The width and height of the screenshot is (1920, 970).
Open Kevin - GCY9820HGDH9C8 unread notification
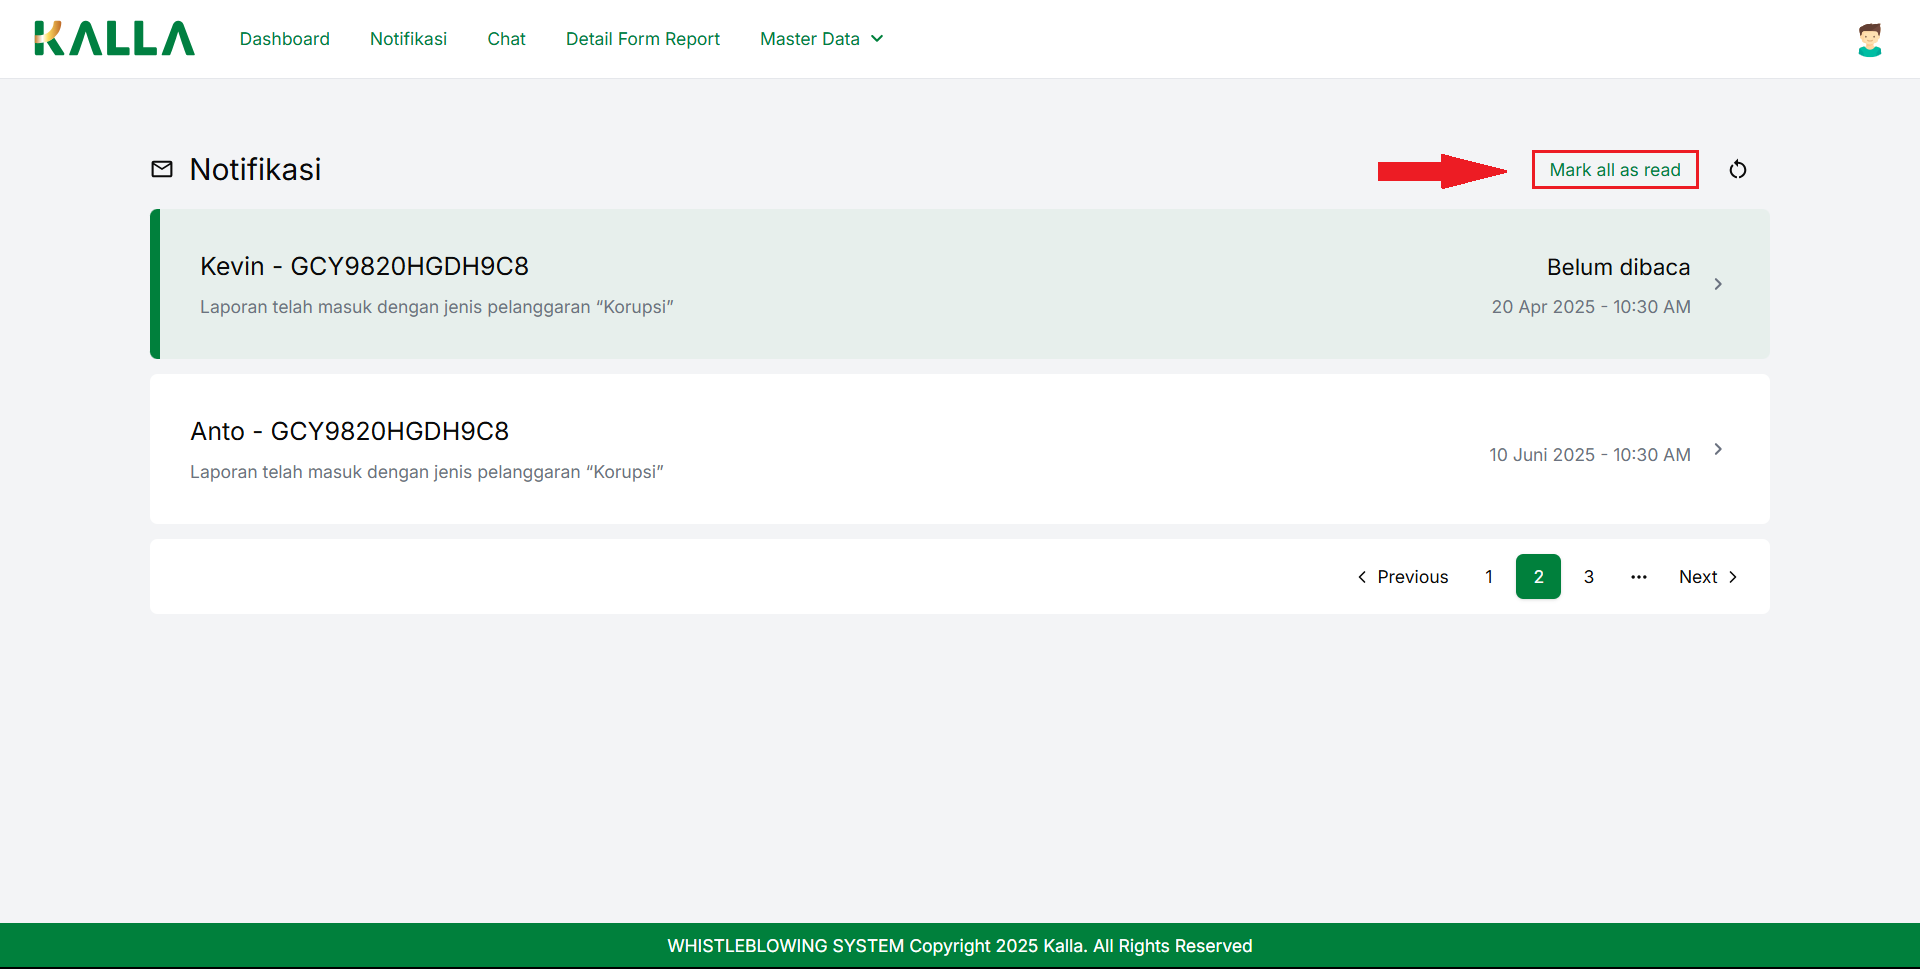364,267
